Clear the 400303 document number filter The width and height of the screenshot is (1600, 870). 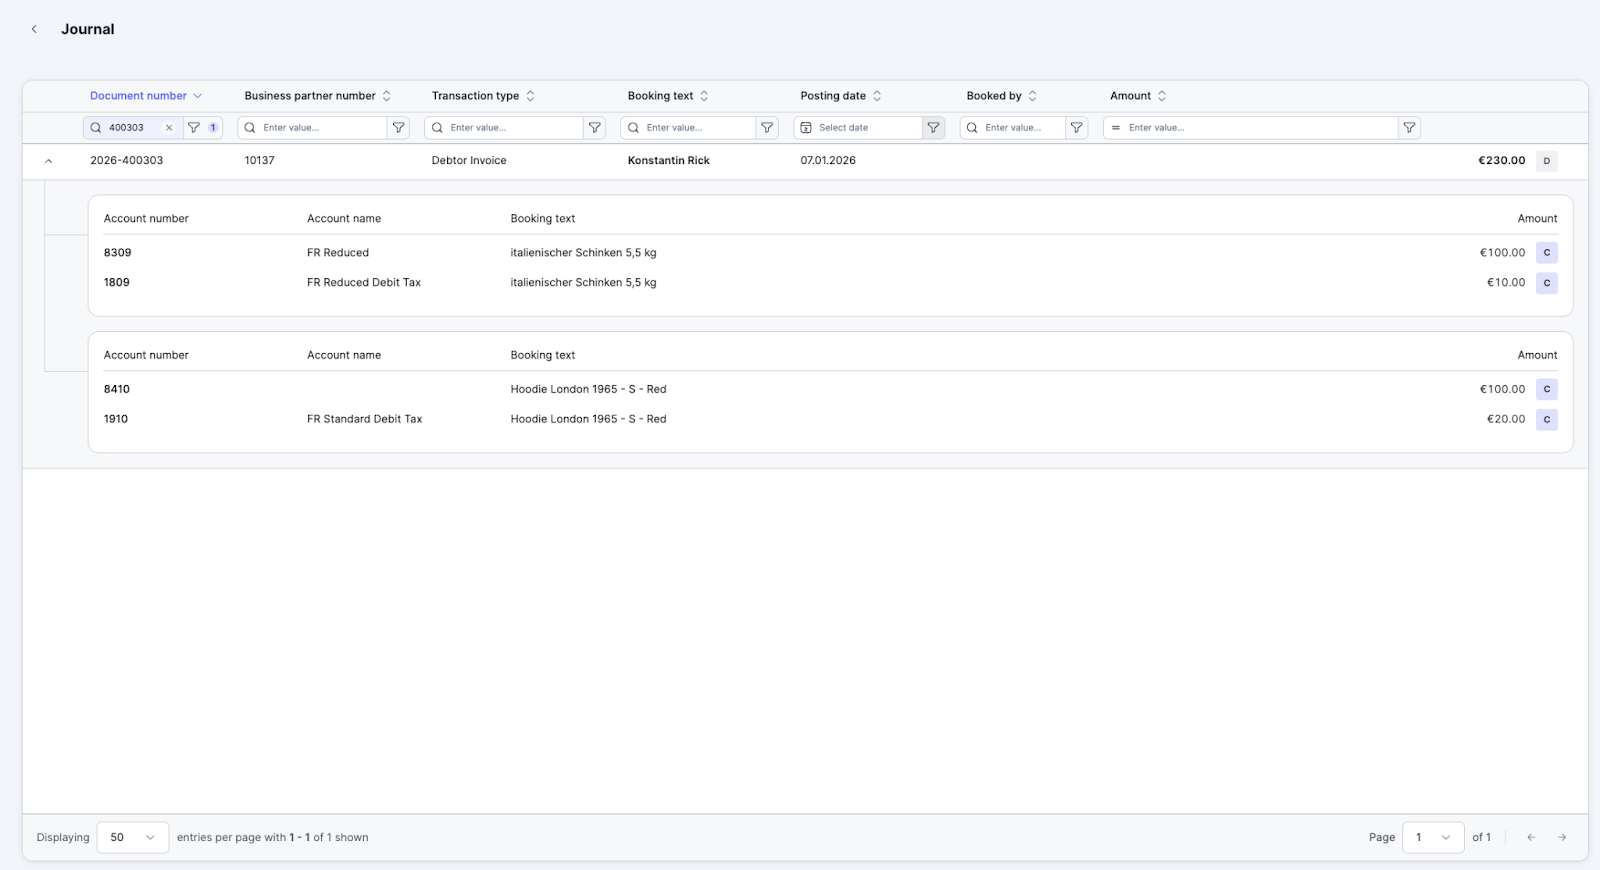coord(169,128)
